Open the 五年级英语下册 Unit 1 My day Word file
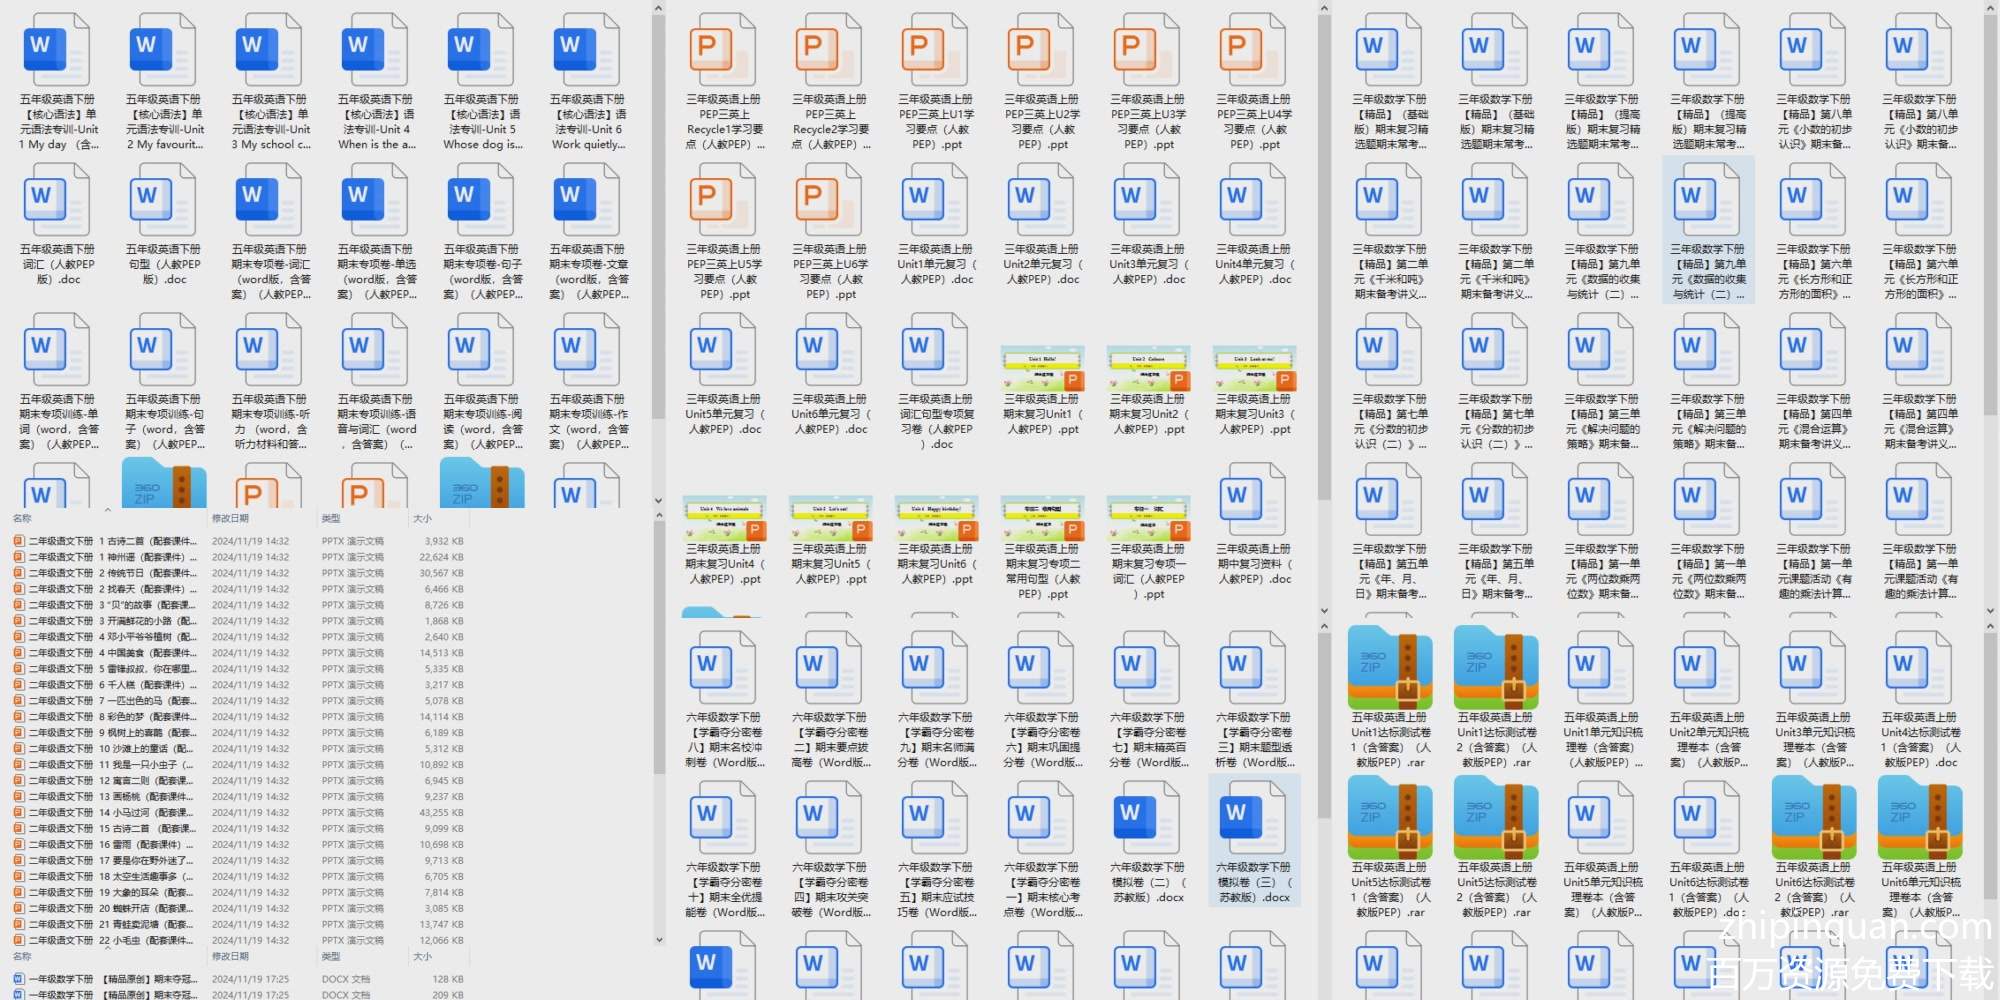Viewport: 2000px width, 1000px height. (58, 81)
